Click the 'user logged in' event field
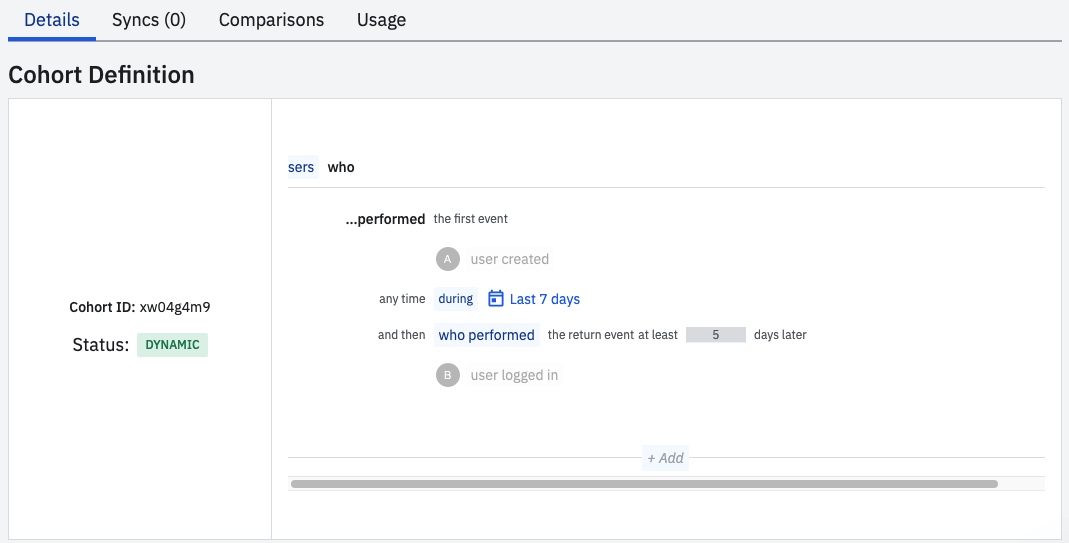The image size is (1069, 543). click(x=514, y=375)
